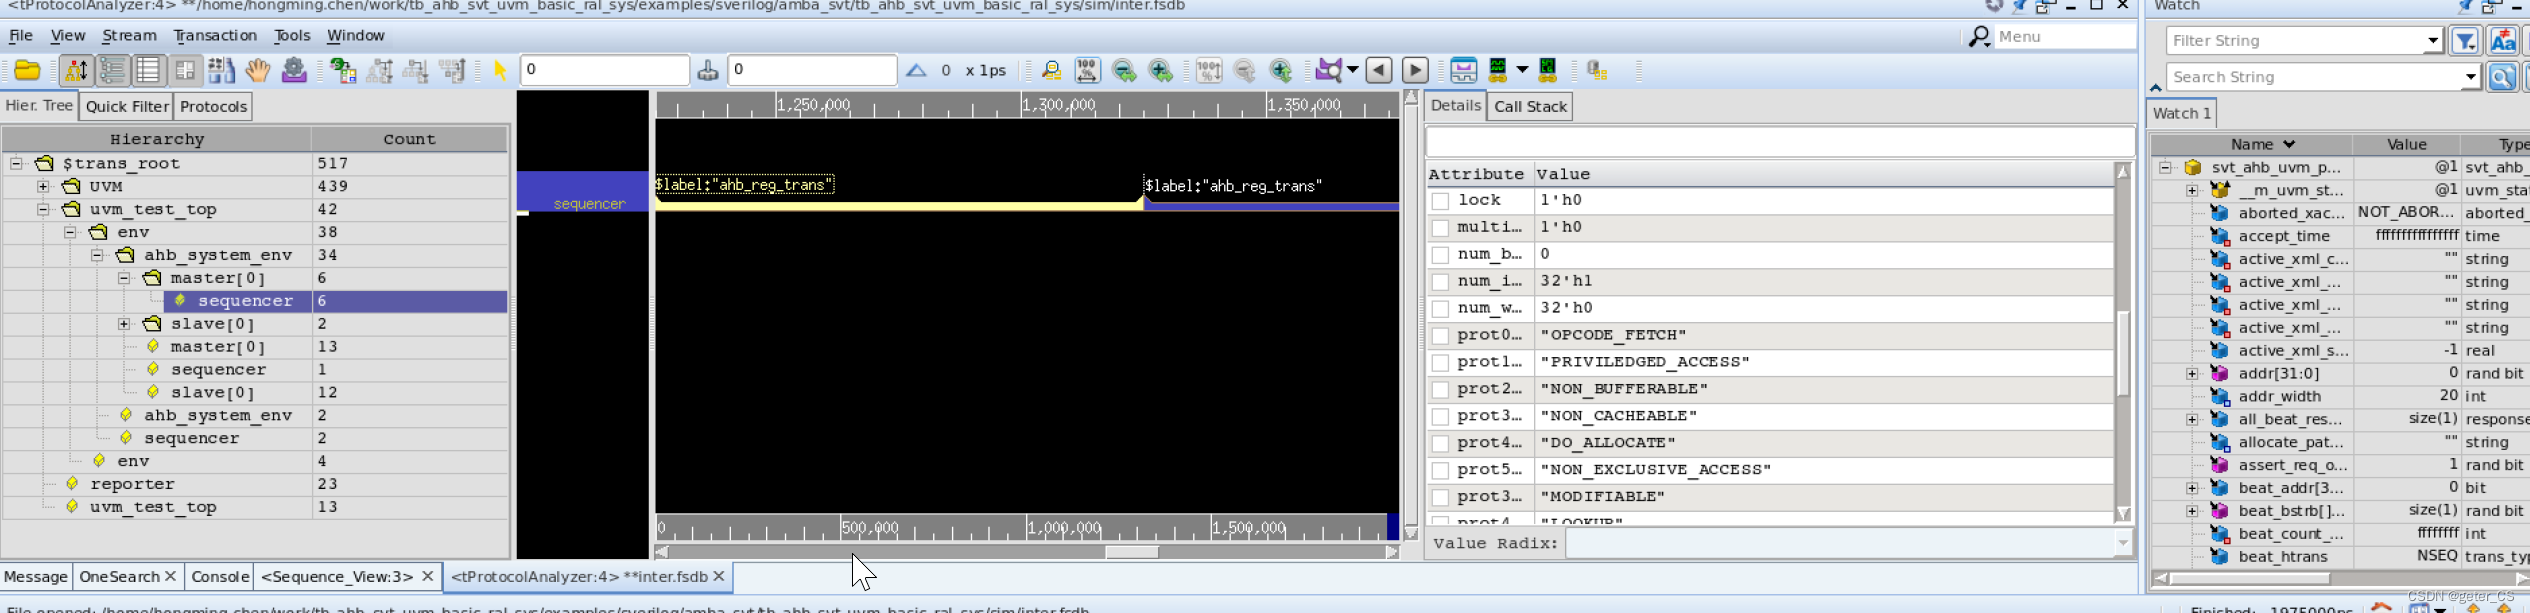This screenshot has width=2530, height=613.
Task: Click the grid layout view icon
Action: coord(185,70)
